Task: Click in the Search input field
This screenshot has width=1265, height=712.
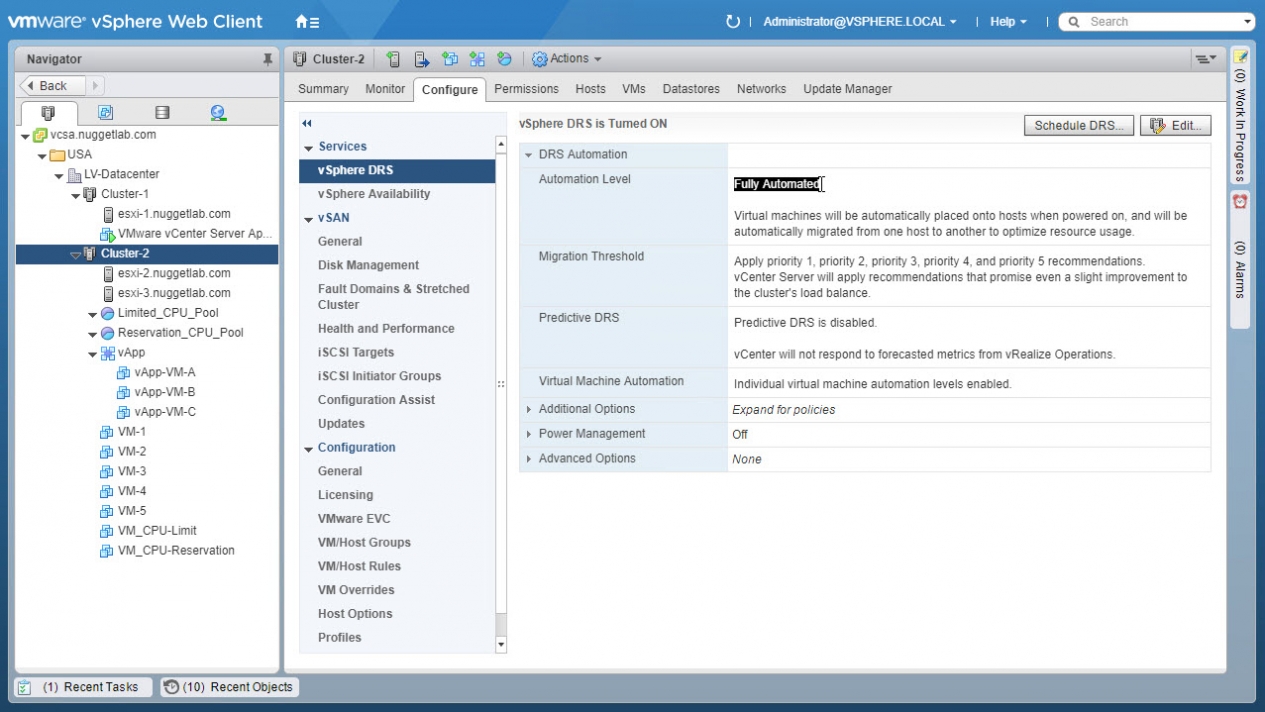Action: [1160, 21]
